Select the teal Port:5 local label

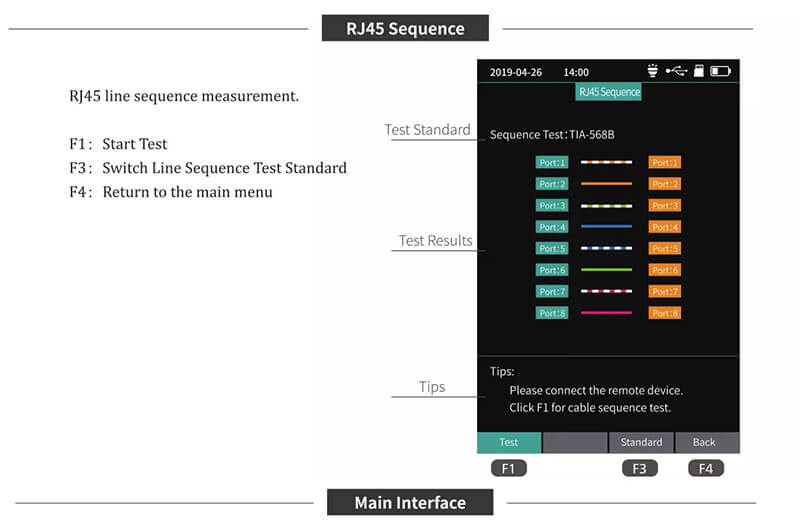coord(552,248)
